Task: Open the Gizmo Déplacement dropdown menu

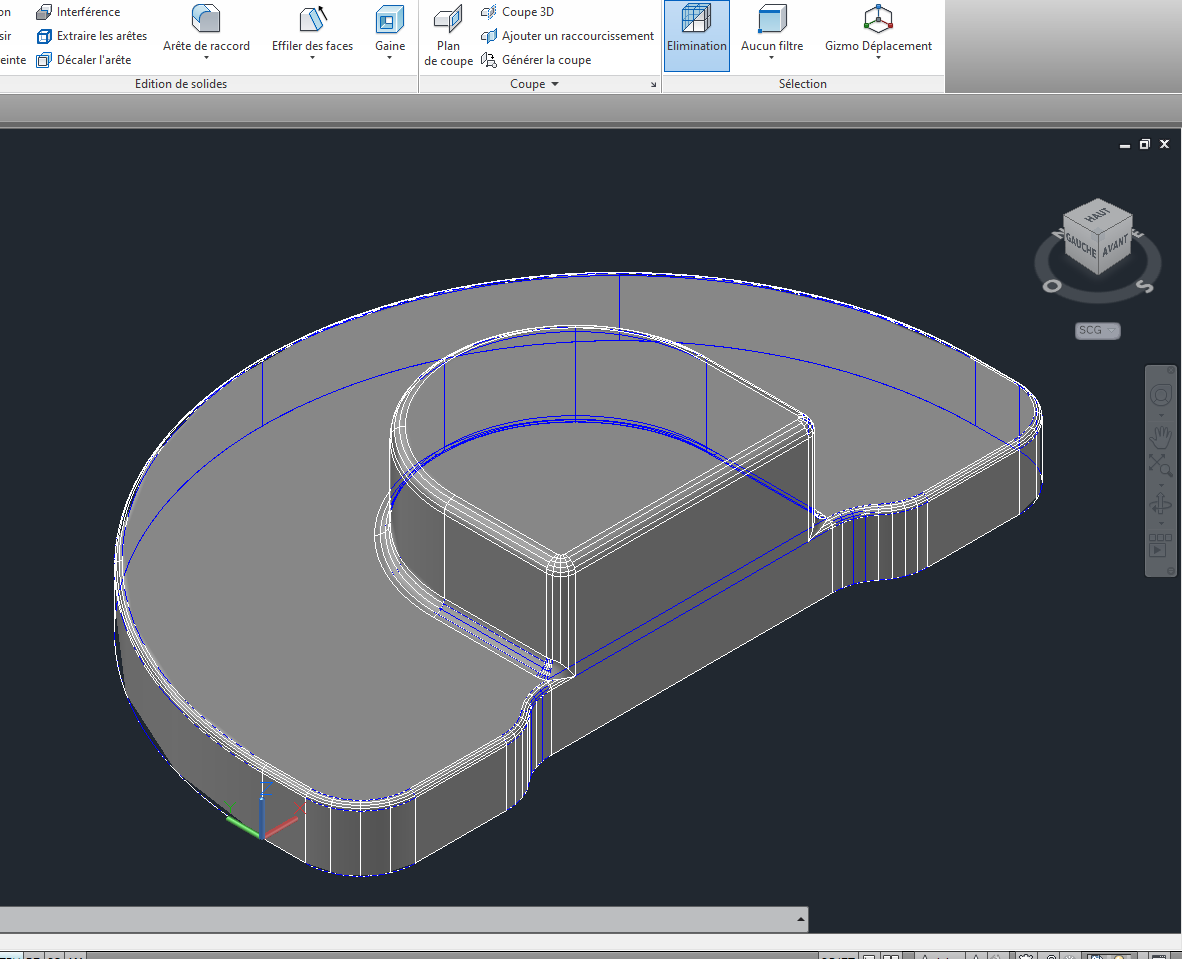Action: click(x=878, y=57)
